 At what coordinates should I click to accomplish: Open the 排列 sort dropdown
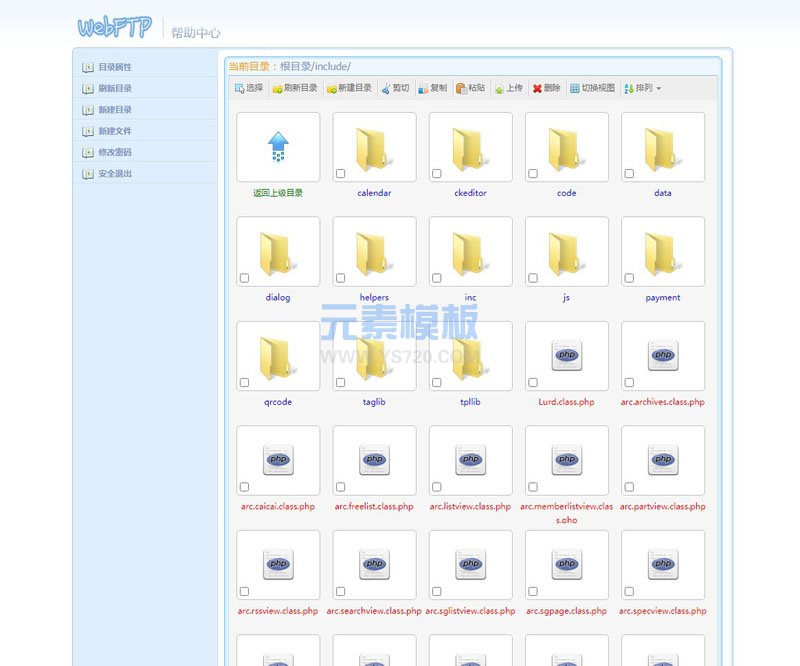pos(643,88)
